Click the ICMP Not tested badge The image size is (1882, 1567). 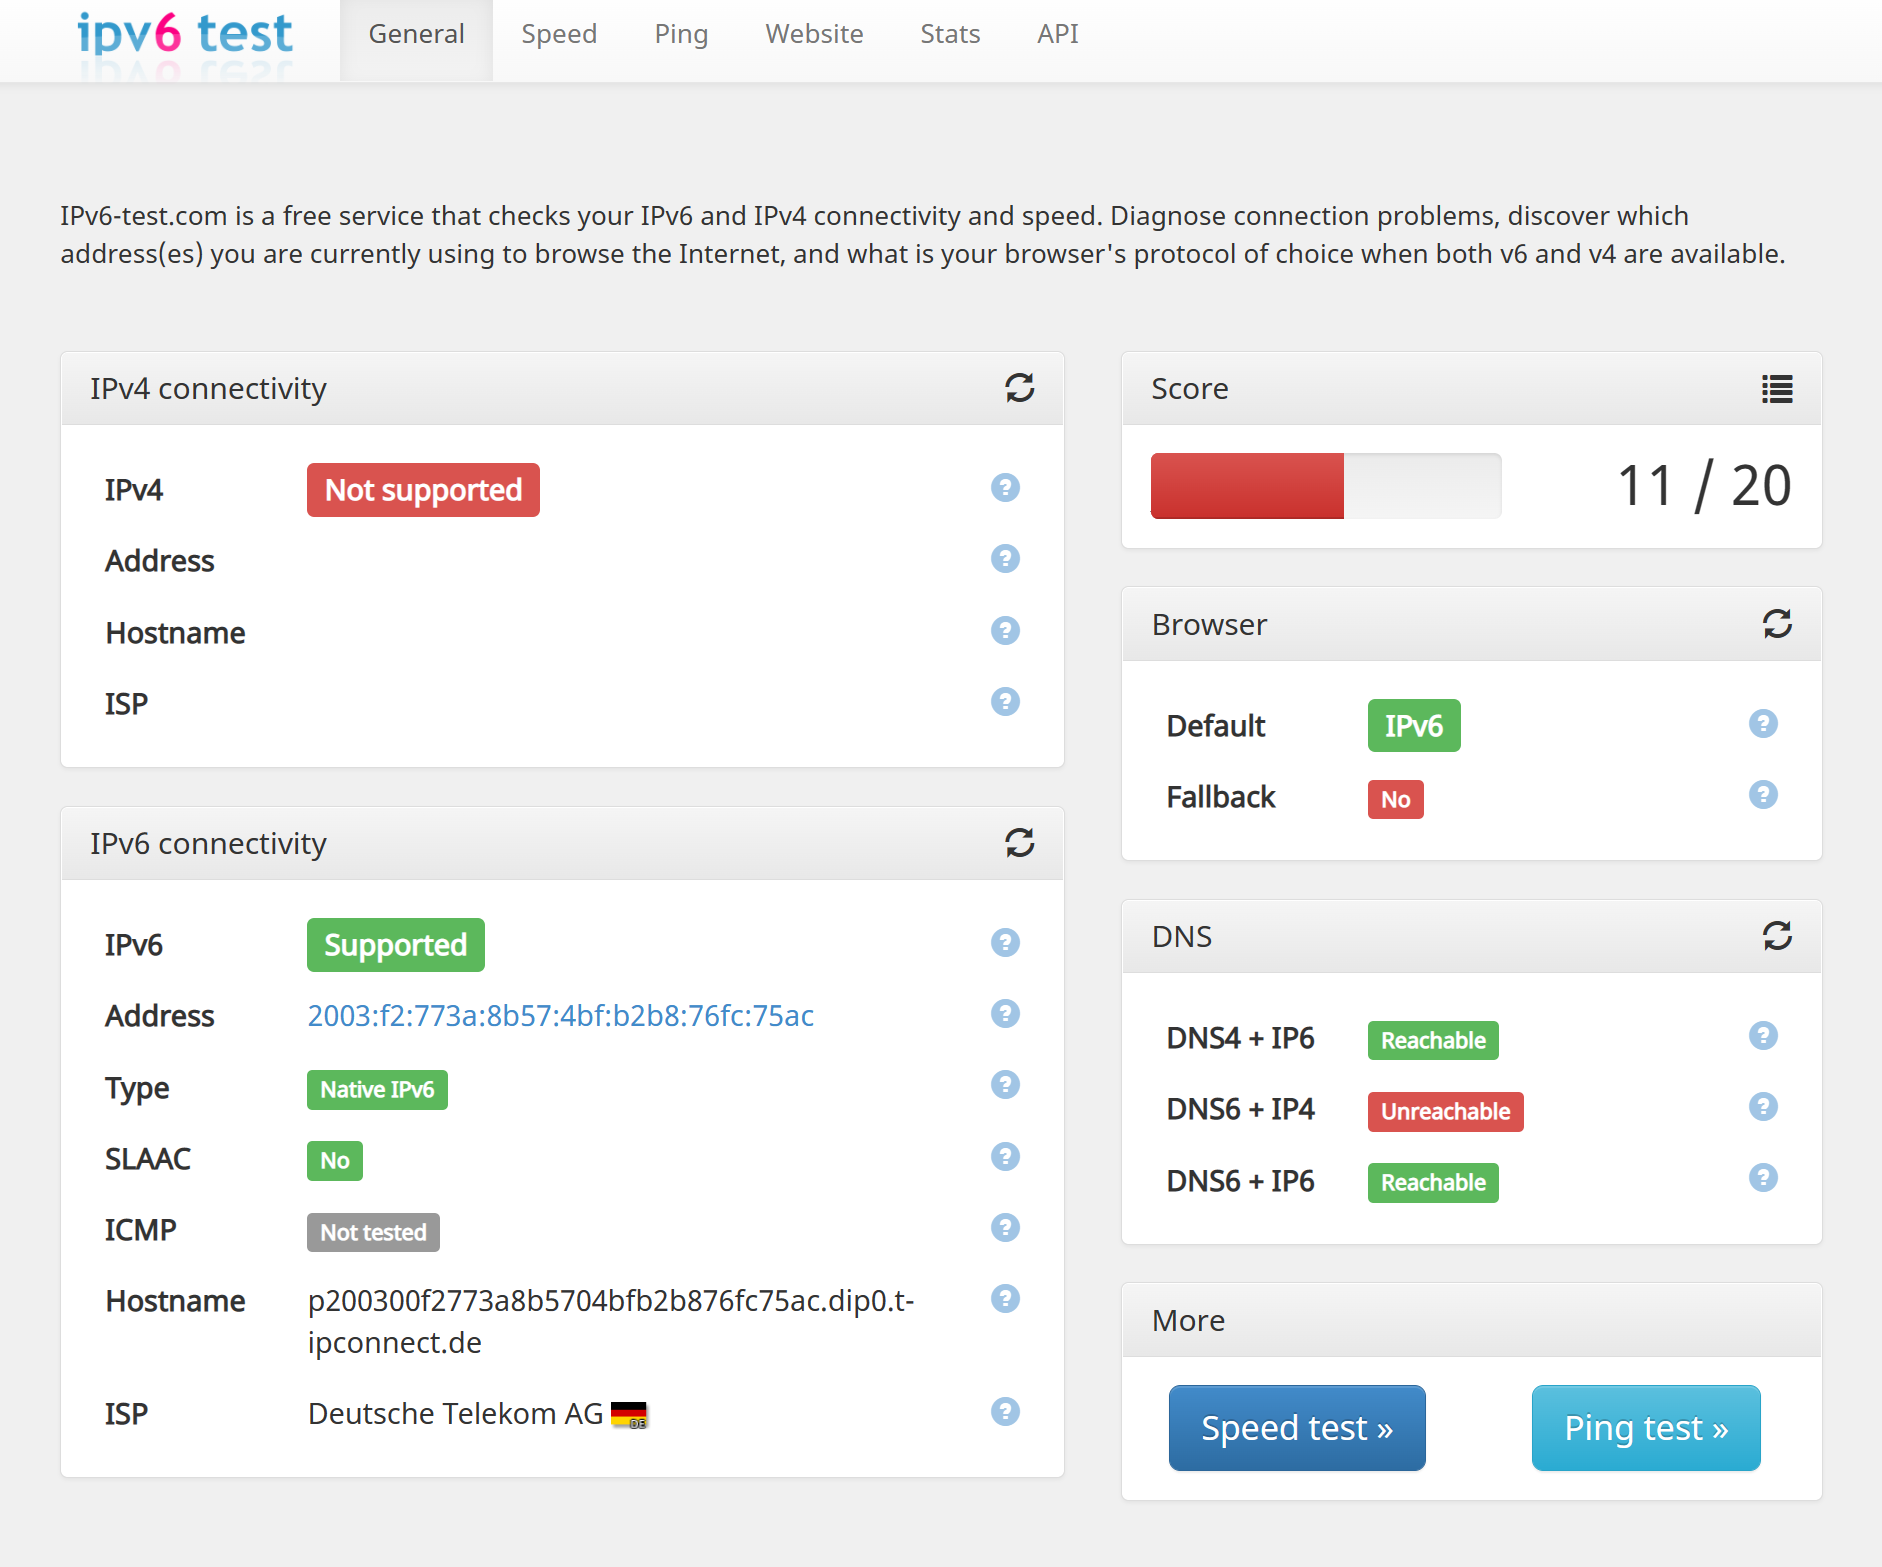pyautogui.click(x=373, y=1232)
